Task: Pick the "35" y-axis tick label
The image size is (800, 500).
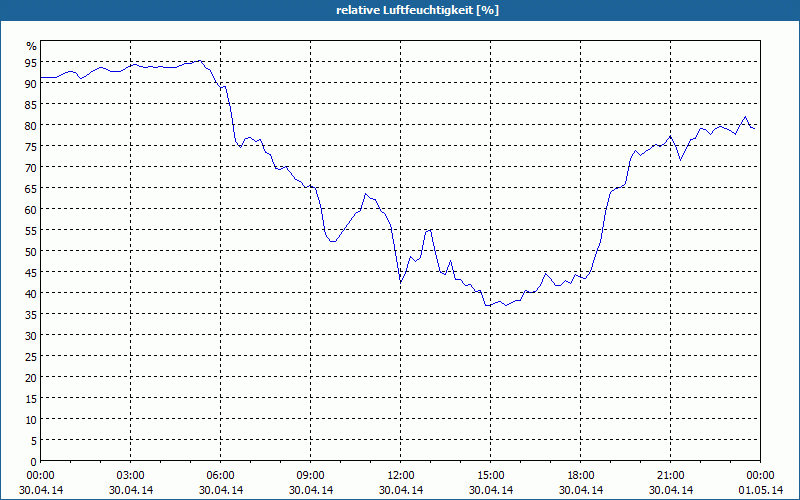Action: tap(31, 314)
